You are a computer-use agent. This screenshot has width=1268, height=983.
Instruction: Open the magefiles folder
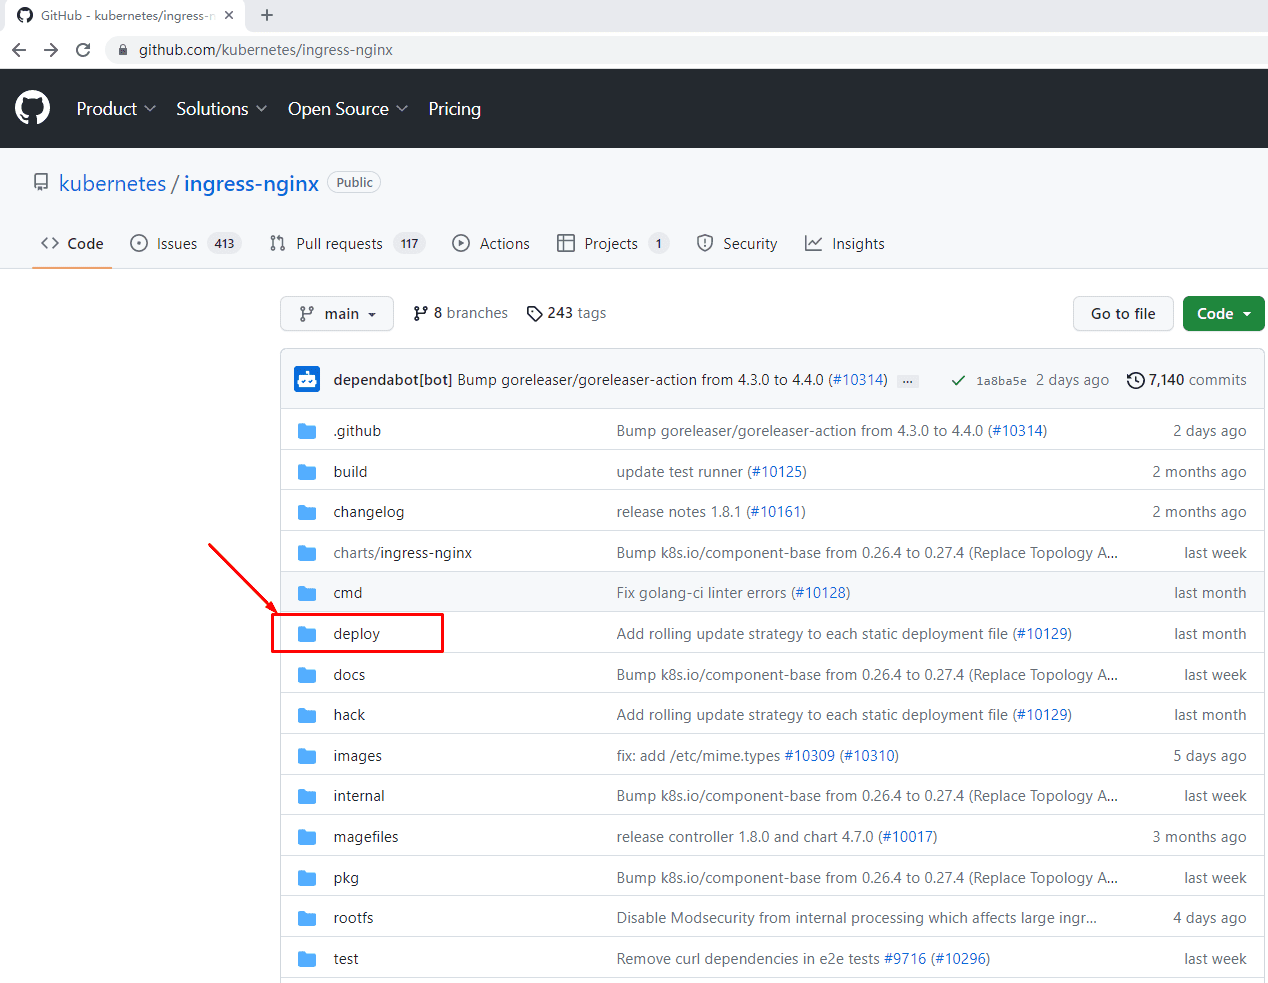tap(366, 837)
